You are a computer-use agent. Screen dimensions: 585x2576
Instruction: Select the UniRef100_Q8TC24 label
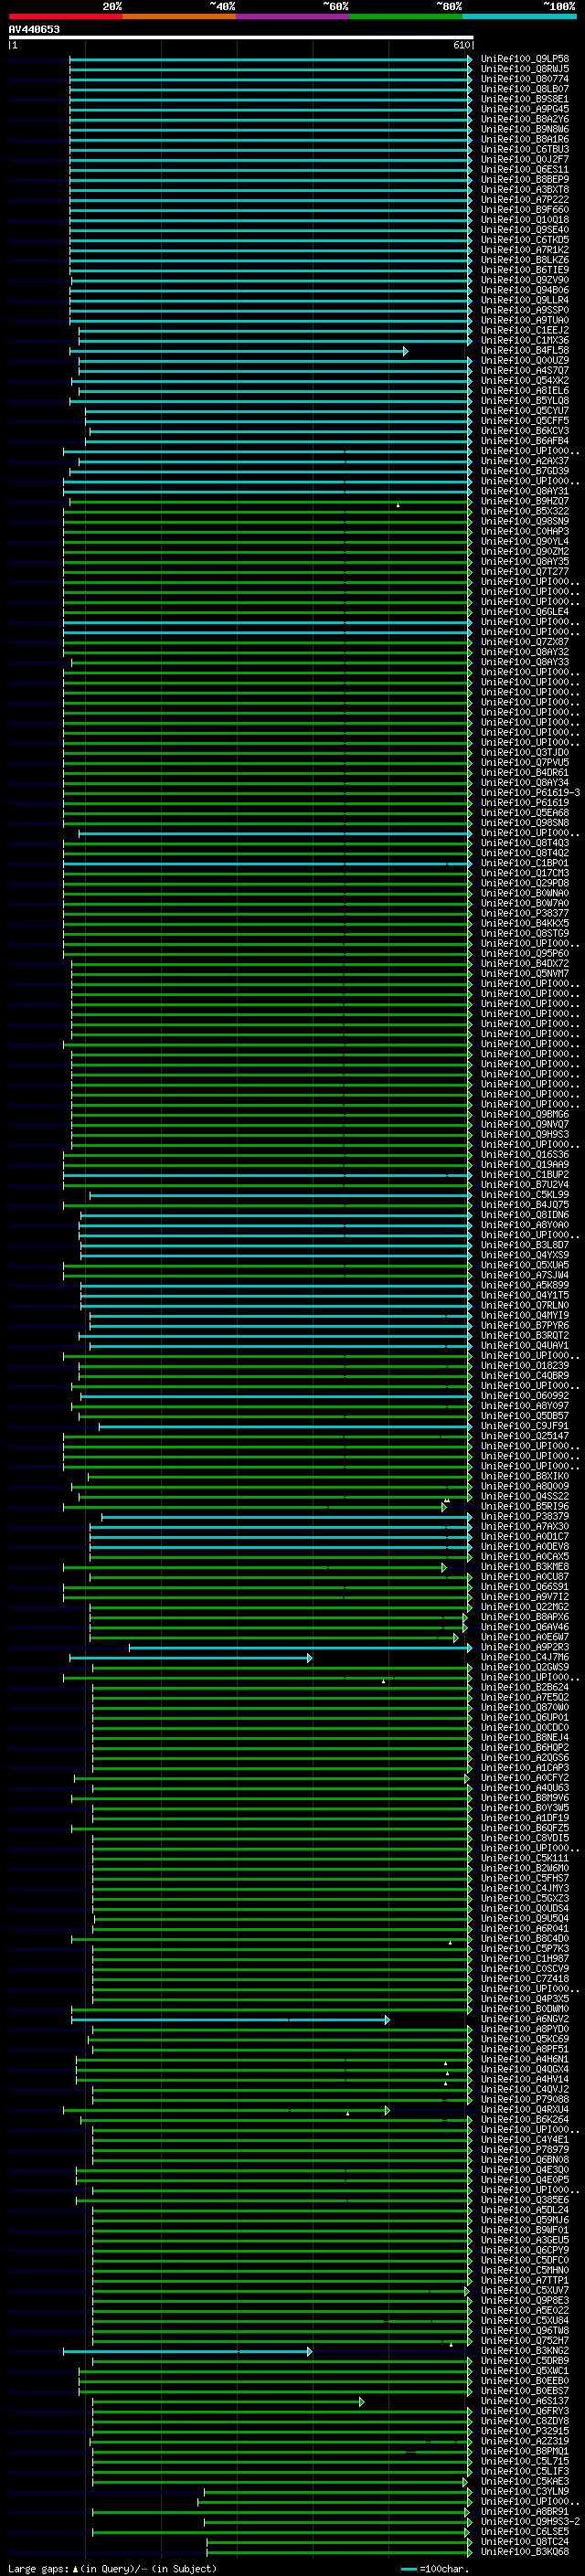pos(525,2542)
